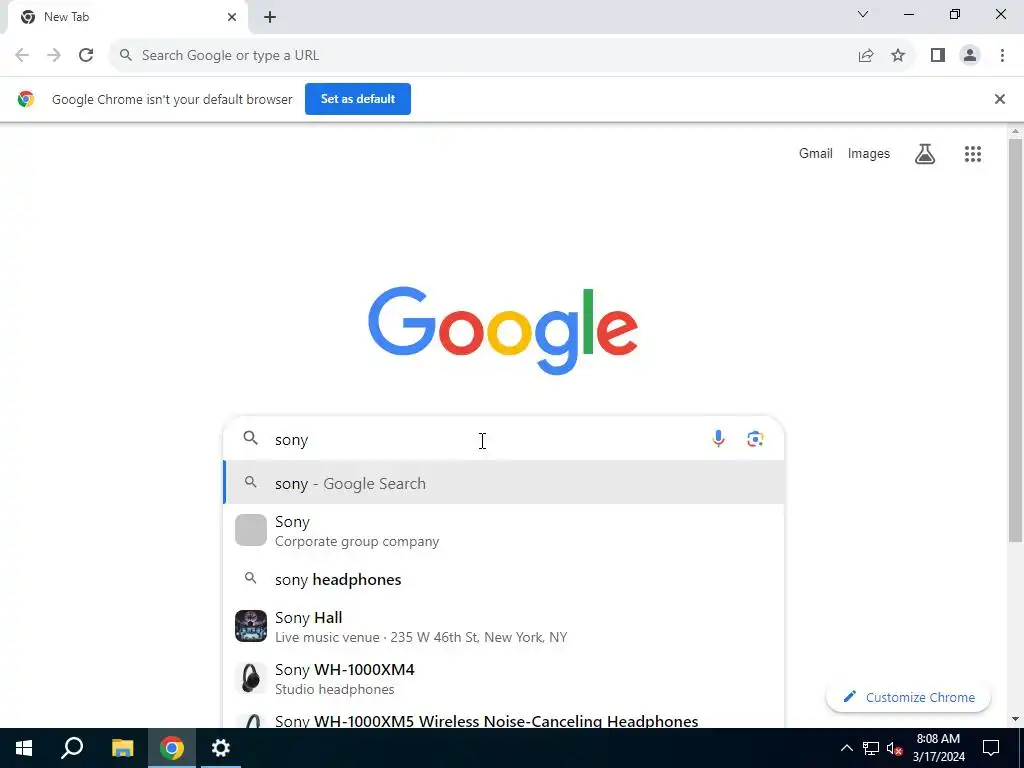Open the Gmail link

point(816,153)
